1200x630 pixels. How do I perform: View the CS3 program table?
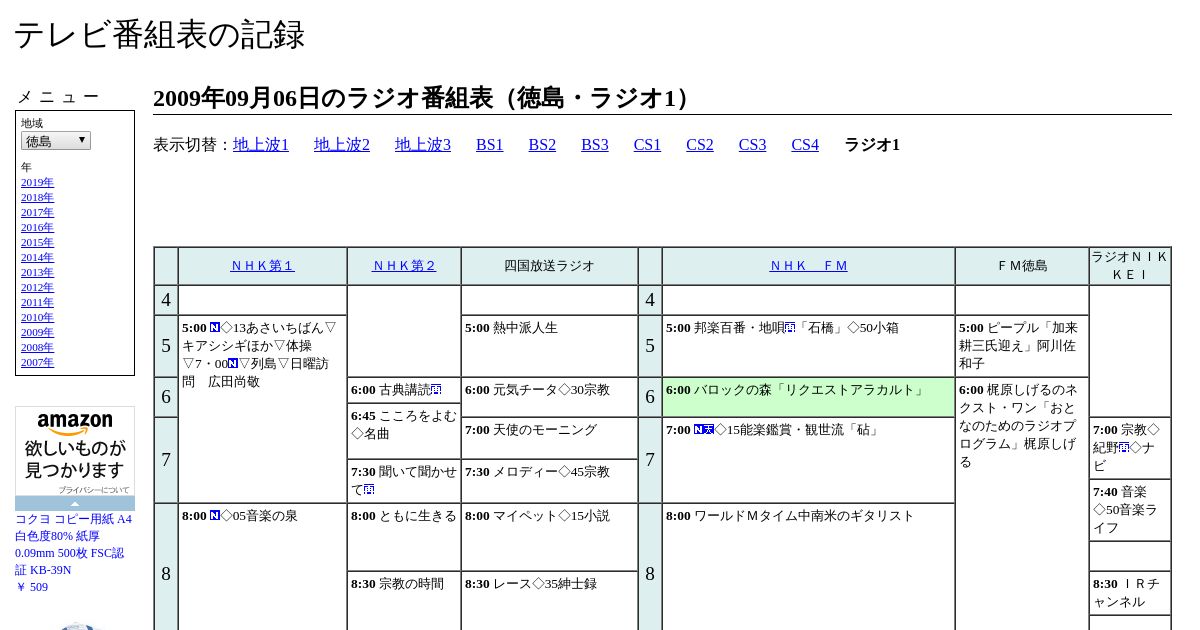point(752,145)
